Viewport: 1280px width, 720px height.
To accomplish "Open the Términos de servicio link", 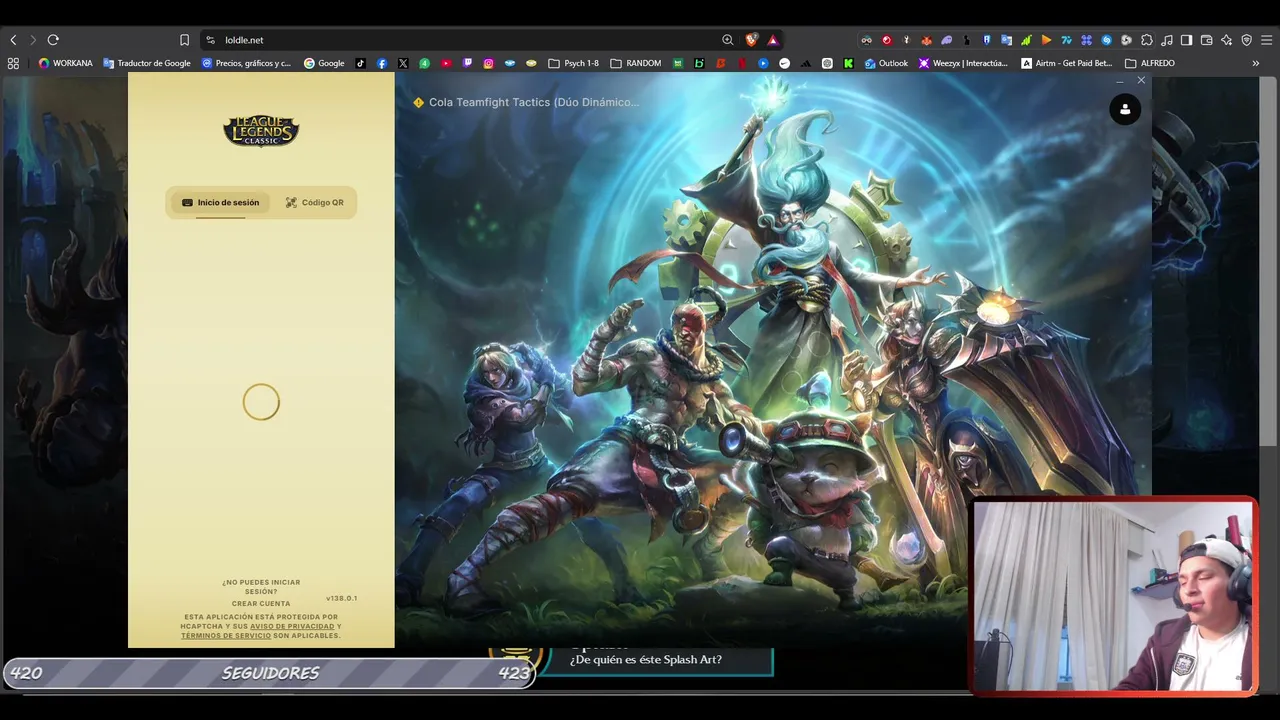I will 226,636.
